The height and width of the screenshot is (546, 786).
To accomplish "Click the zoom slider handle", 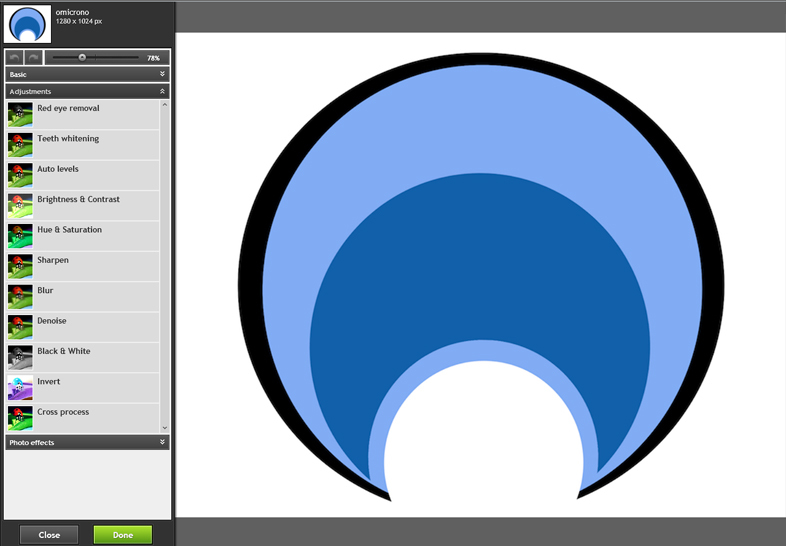I will click(x=82, y=58).
